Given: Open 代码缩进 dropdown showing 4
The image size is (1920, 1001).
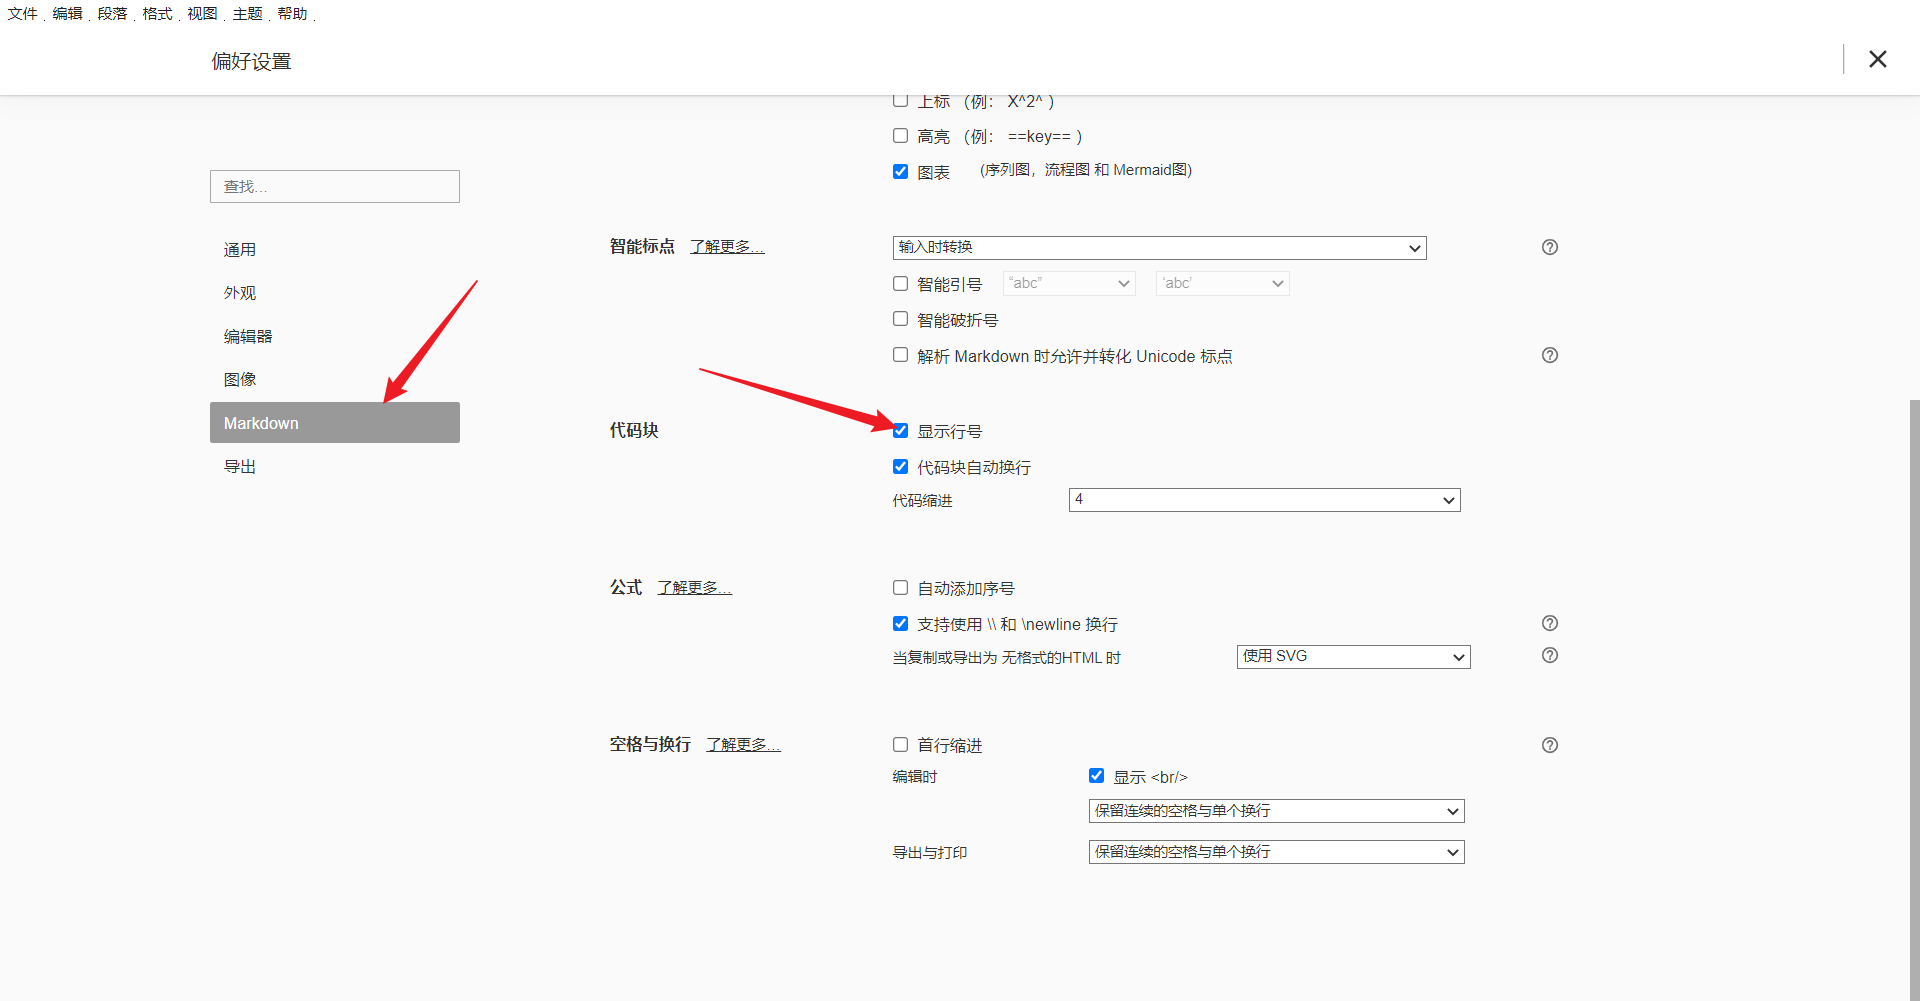Looking at the screenshot, I should (1264, 500).
